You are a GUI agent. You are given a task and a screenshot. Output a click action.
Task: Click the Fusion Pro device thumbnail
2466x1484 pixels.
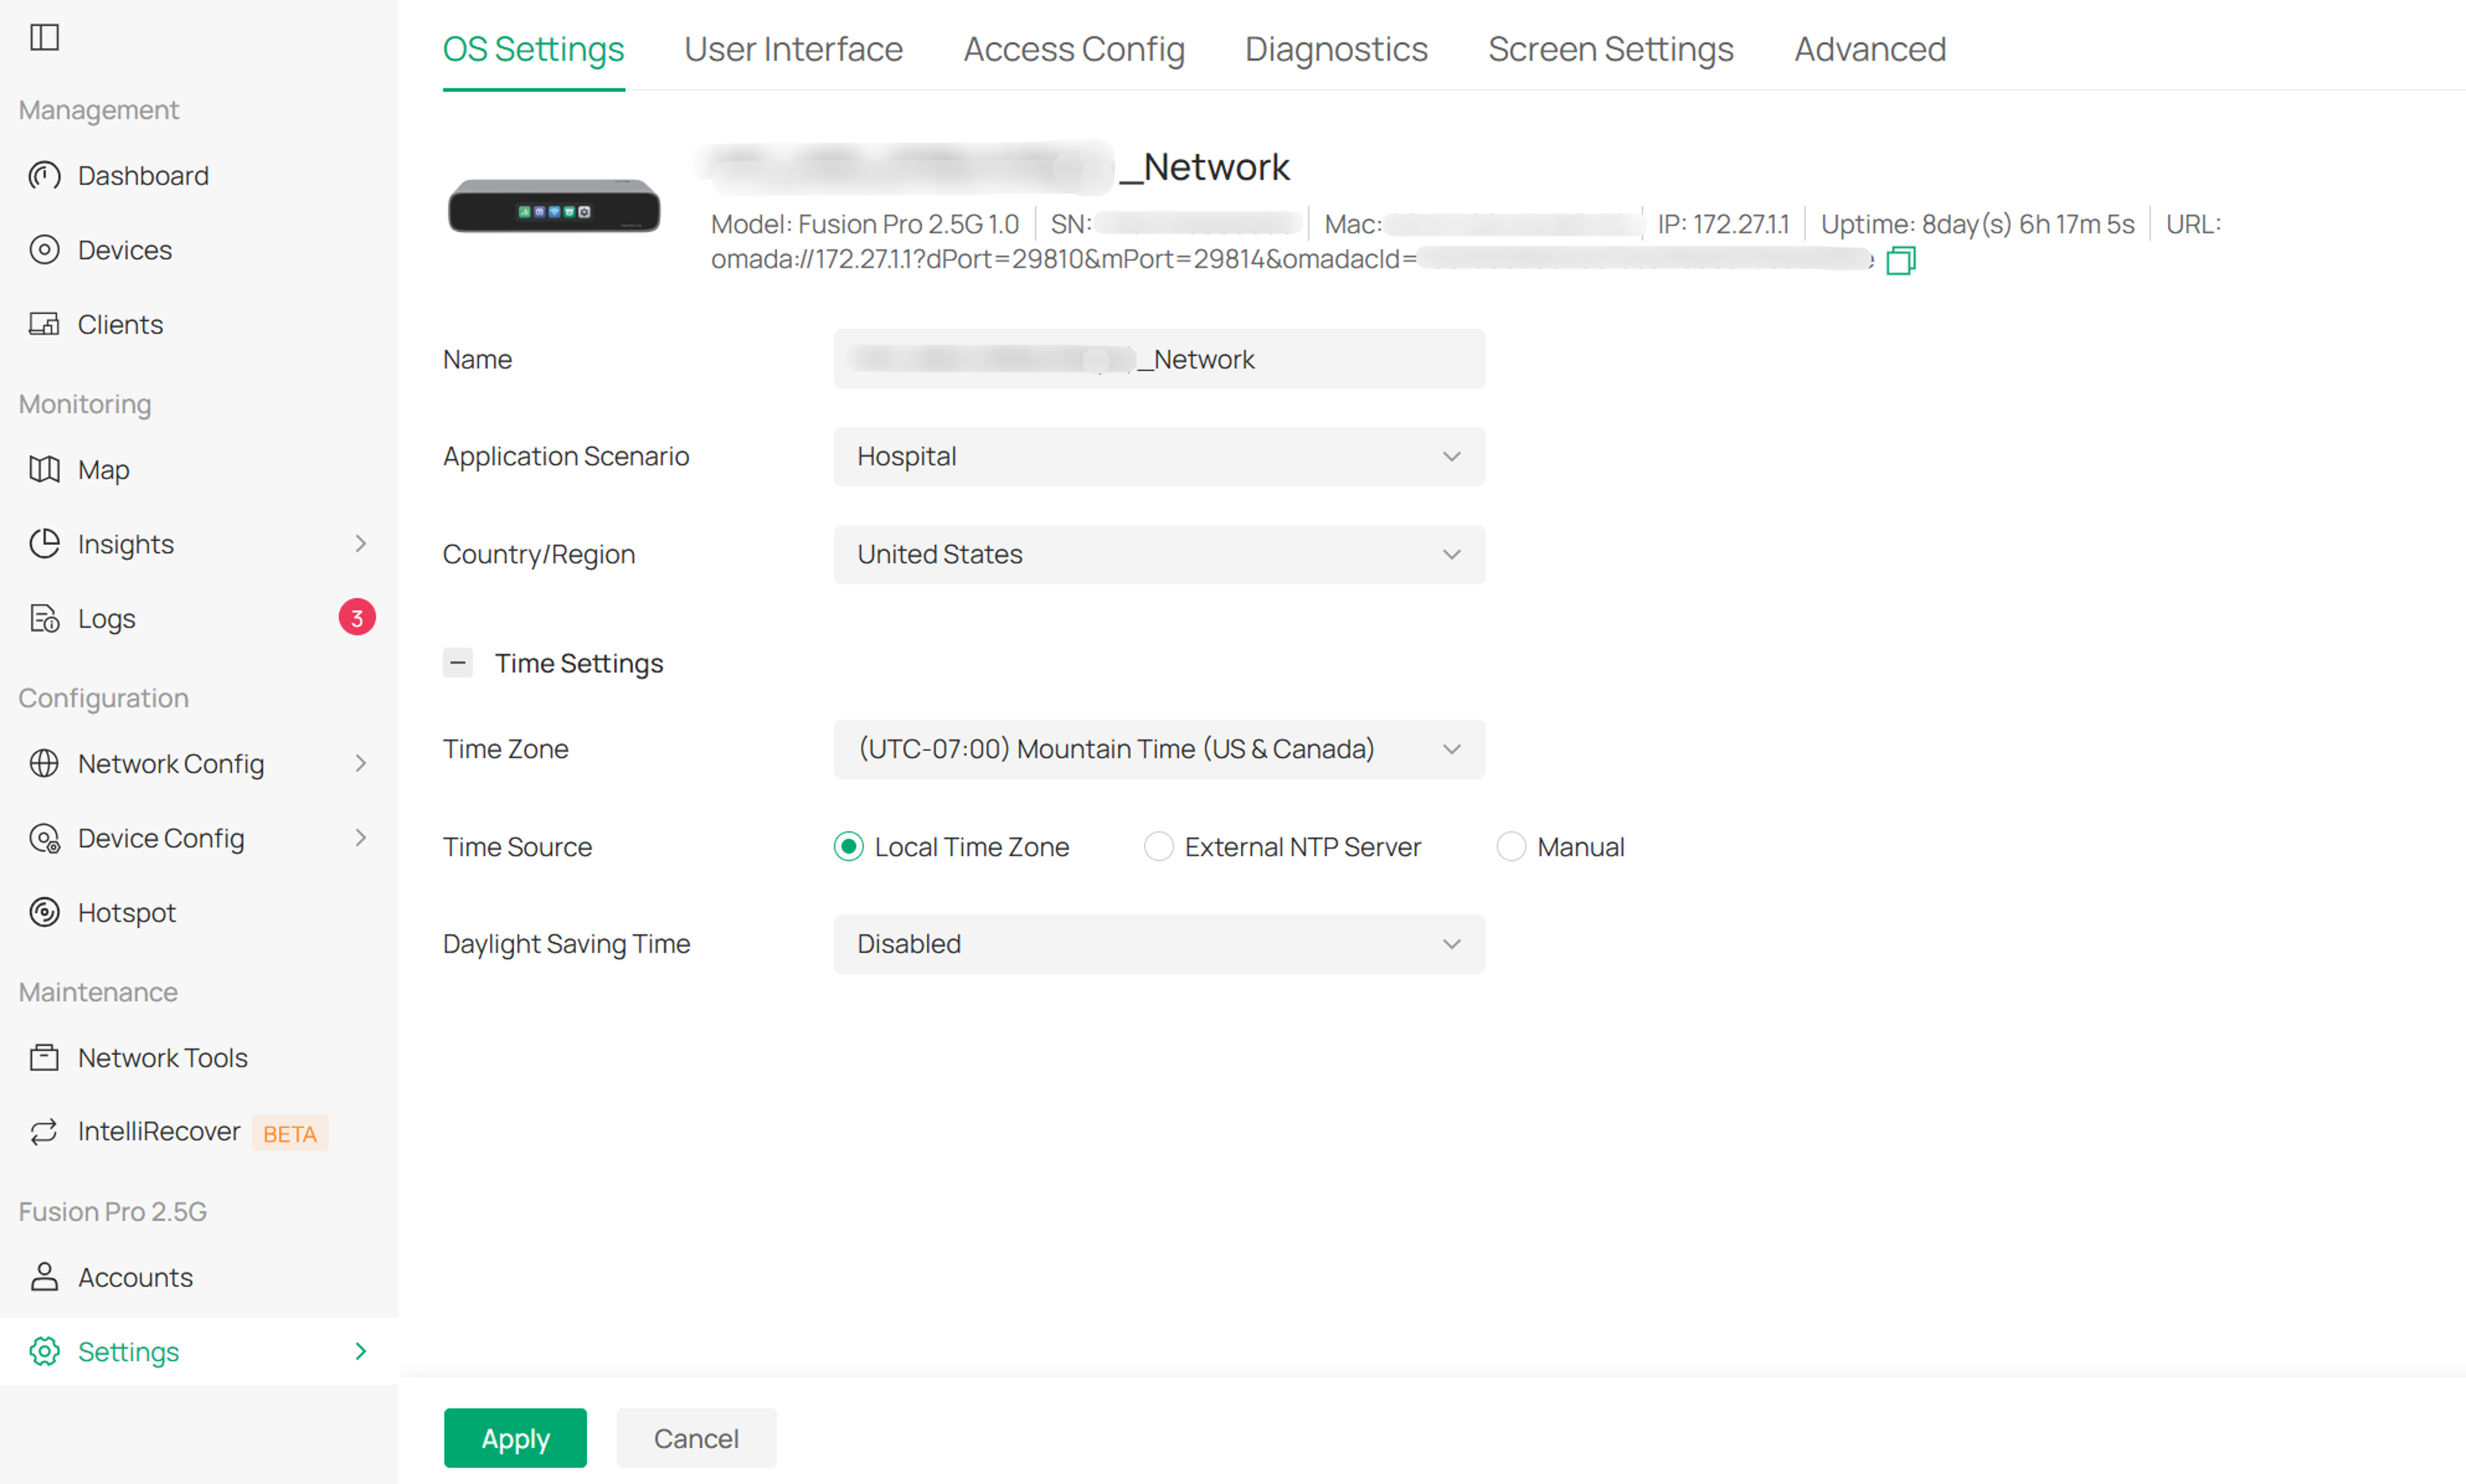[x=554, y=206]
